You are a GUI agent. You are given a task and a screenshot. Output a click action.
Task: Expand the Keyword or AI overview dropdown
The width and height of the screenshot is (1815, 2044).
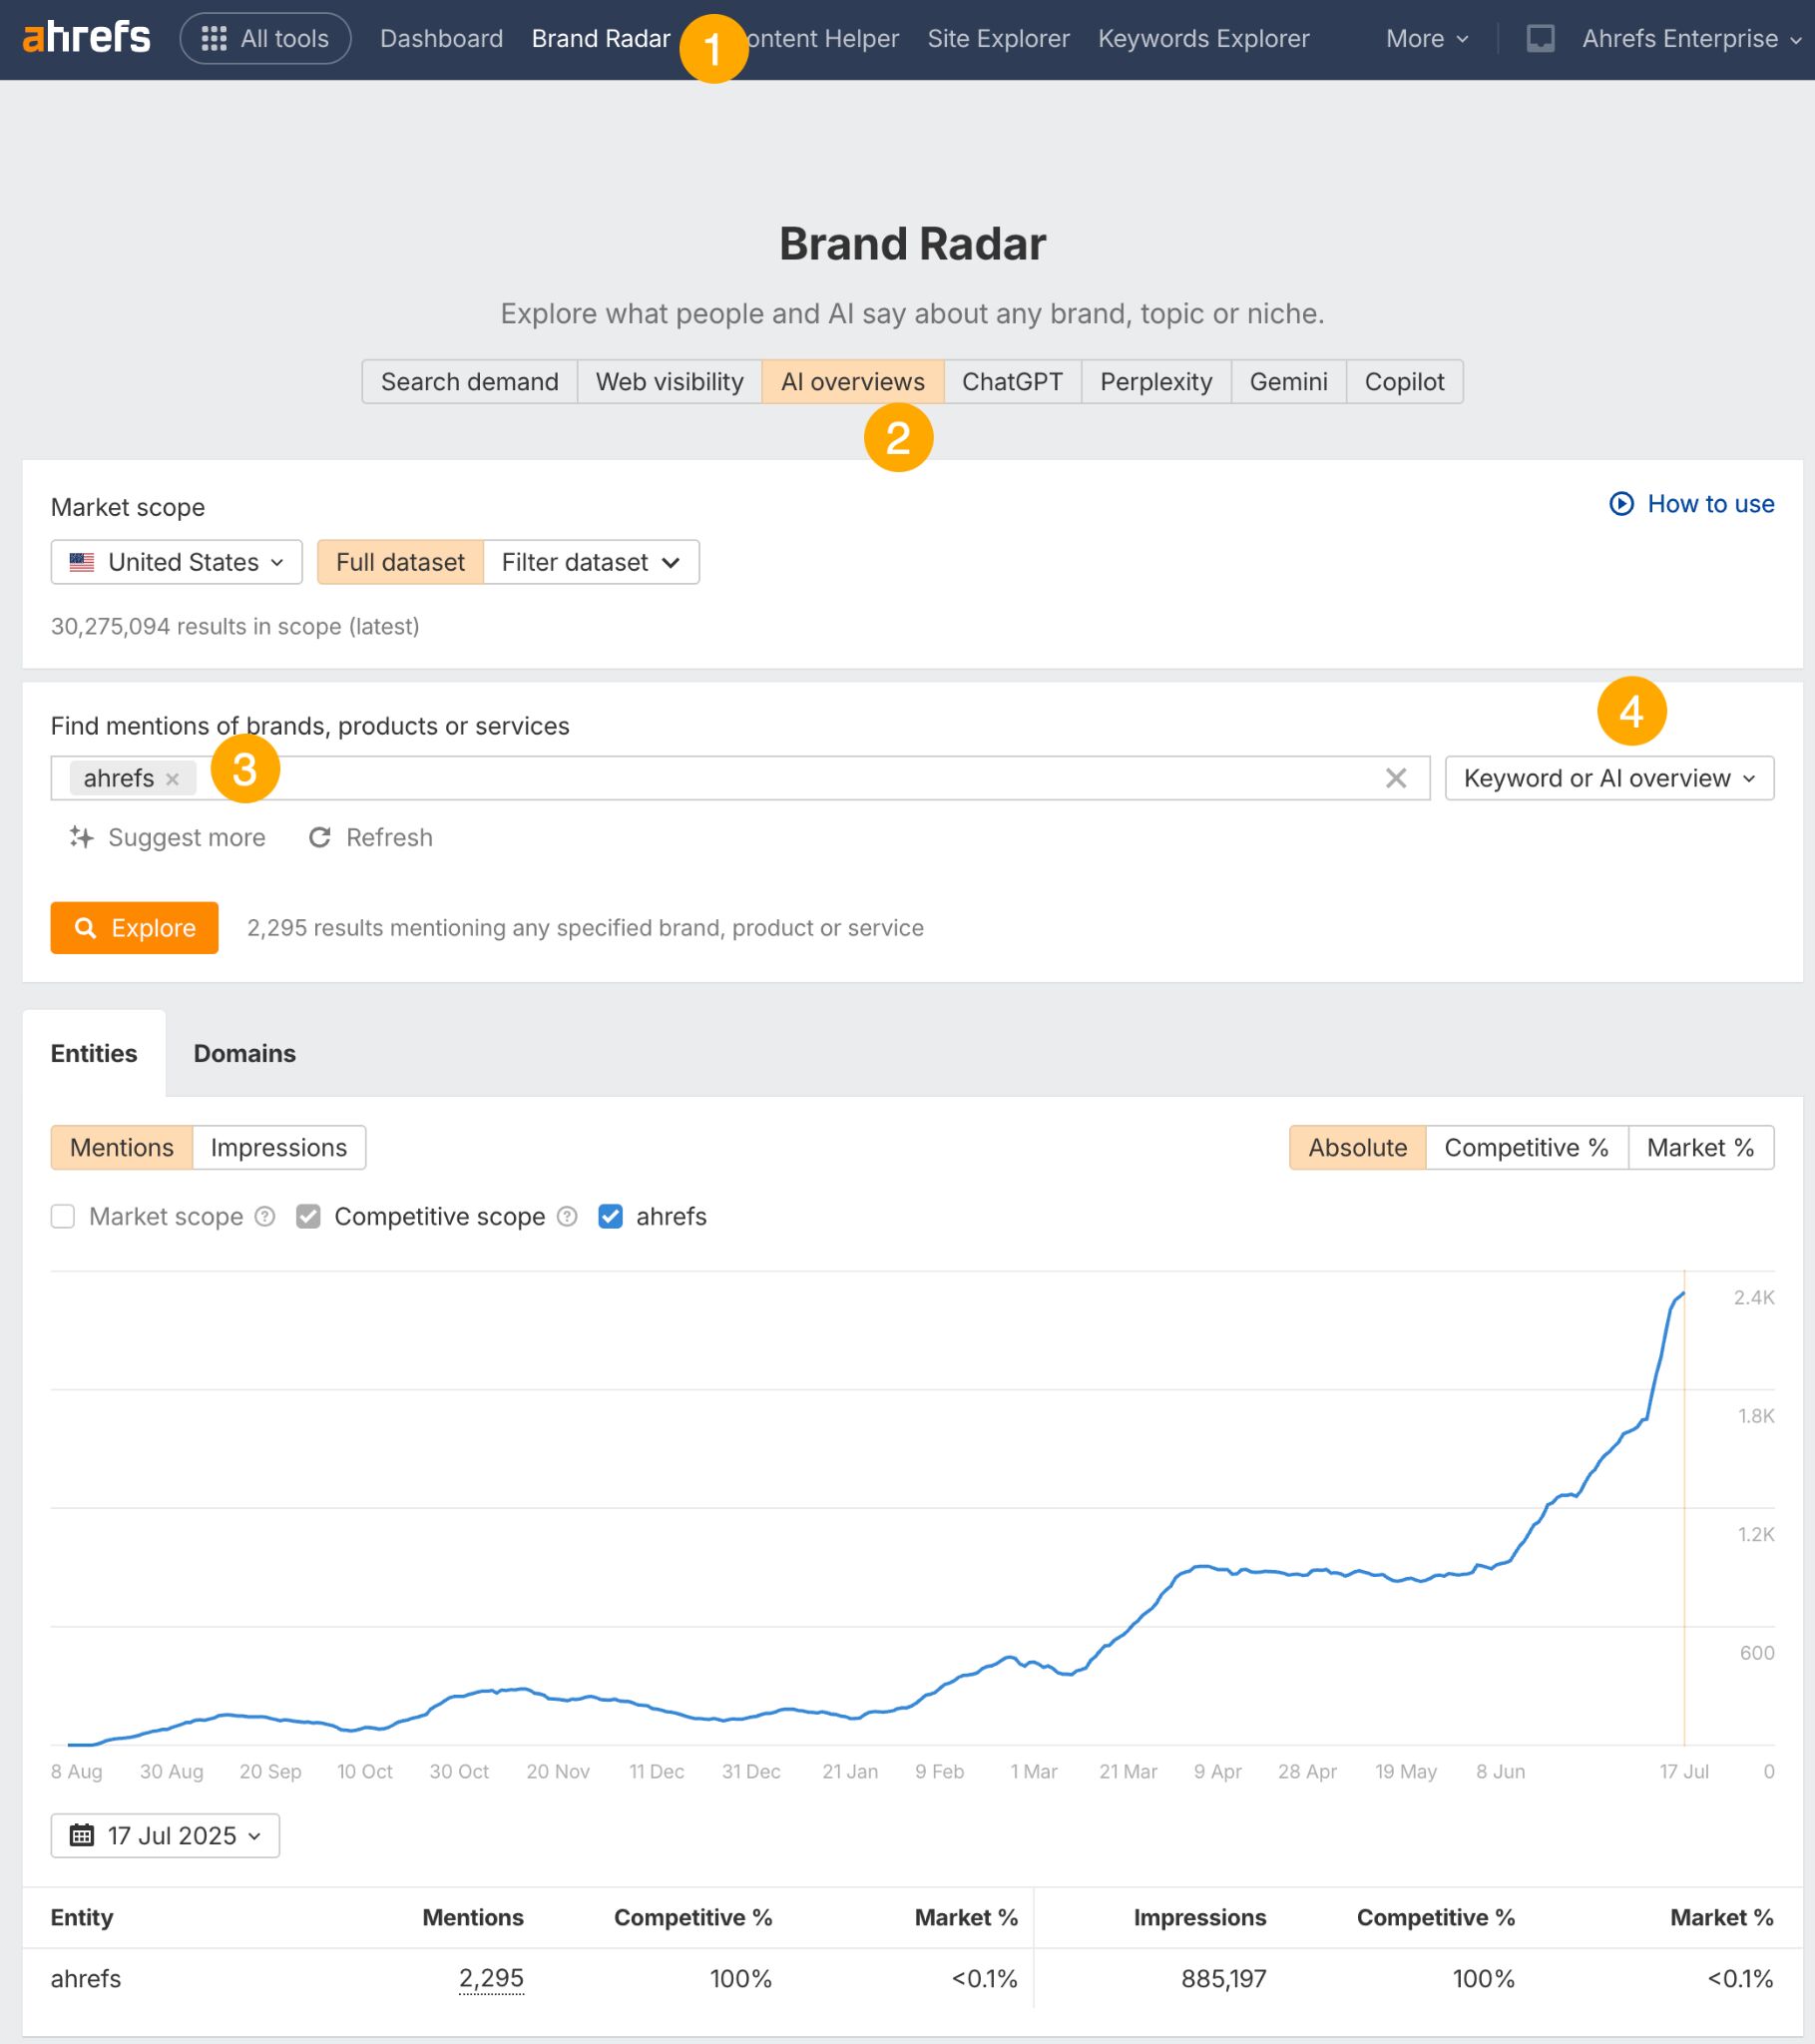click(x=1607, y=778)
